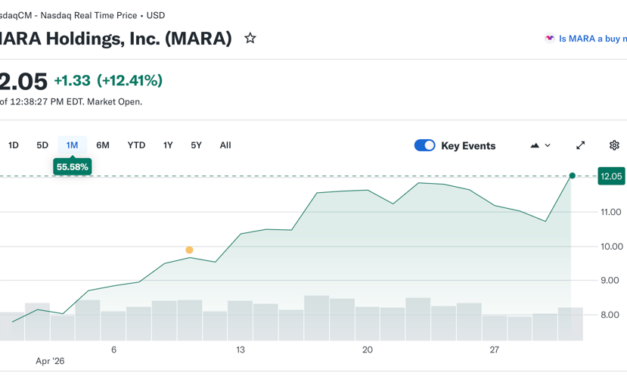Click the Market Open timestamp text

pos(71,102)
